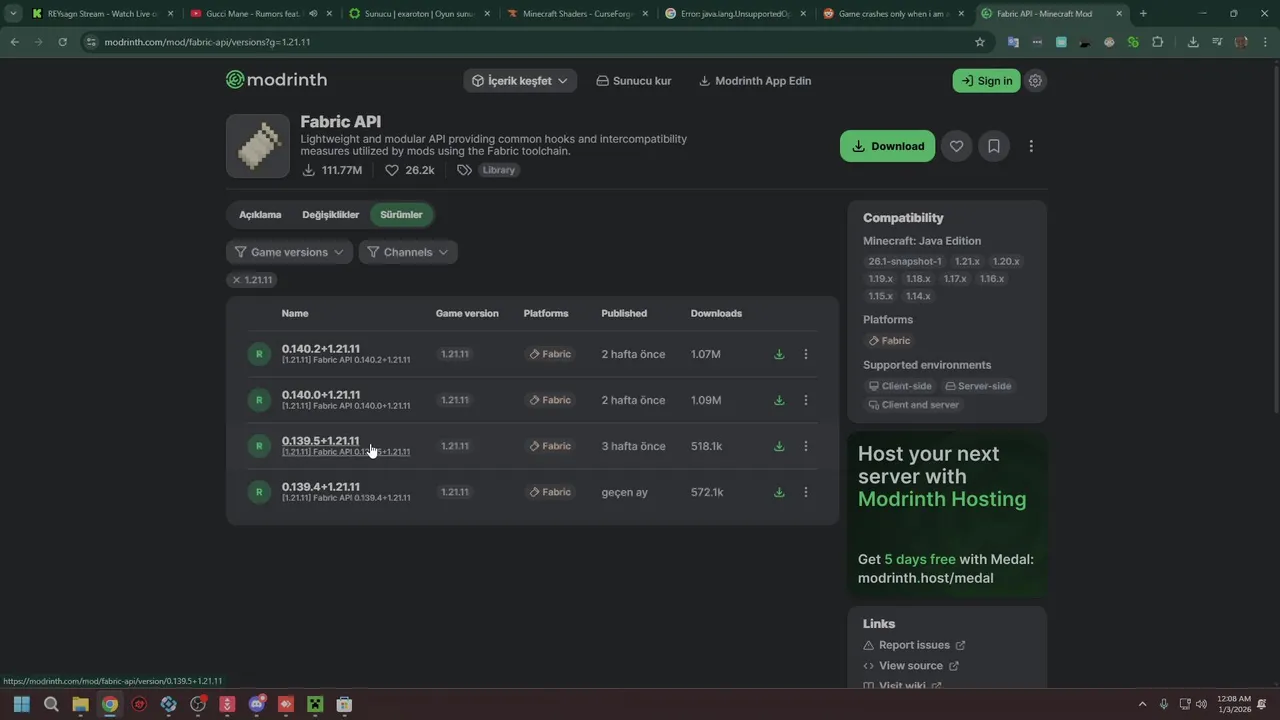The height and width of the screenshot is (720, 1280).
Task: Click the green Download button
Action: coord(887,146)
